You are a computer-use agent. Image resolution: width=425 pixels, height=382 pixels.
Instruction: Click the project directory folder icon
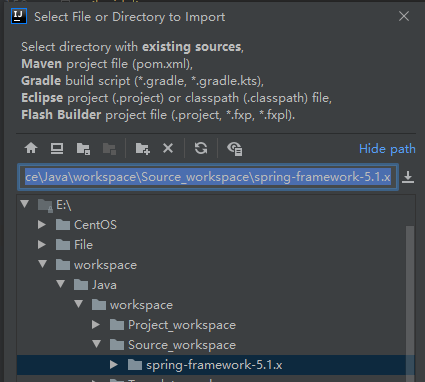(x=83, y=149)
